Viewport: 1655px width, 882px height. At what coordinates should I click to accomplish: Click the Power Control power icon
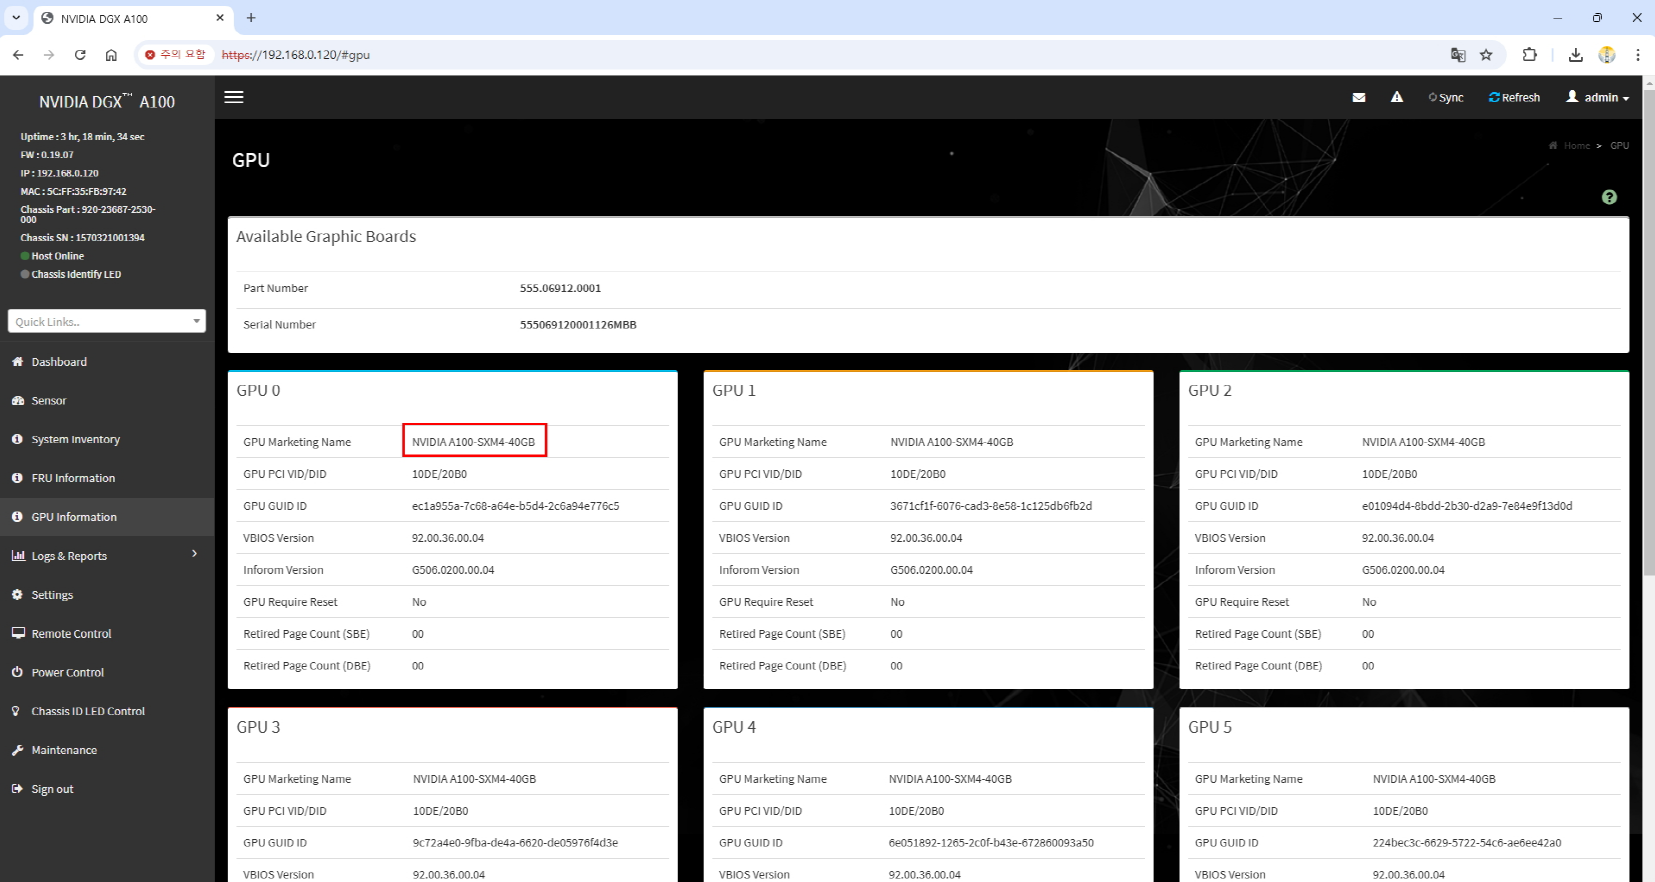pos(17,672)
